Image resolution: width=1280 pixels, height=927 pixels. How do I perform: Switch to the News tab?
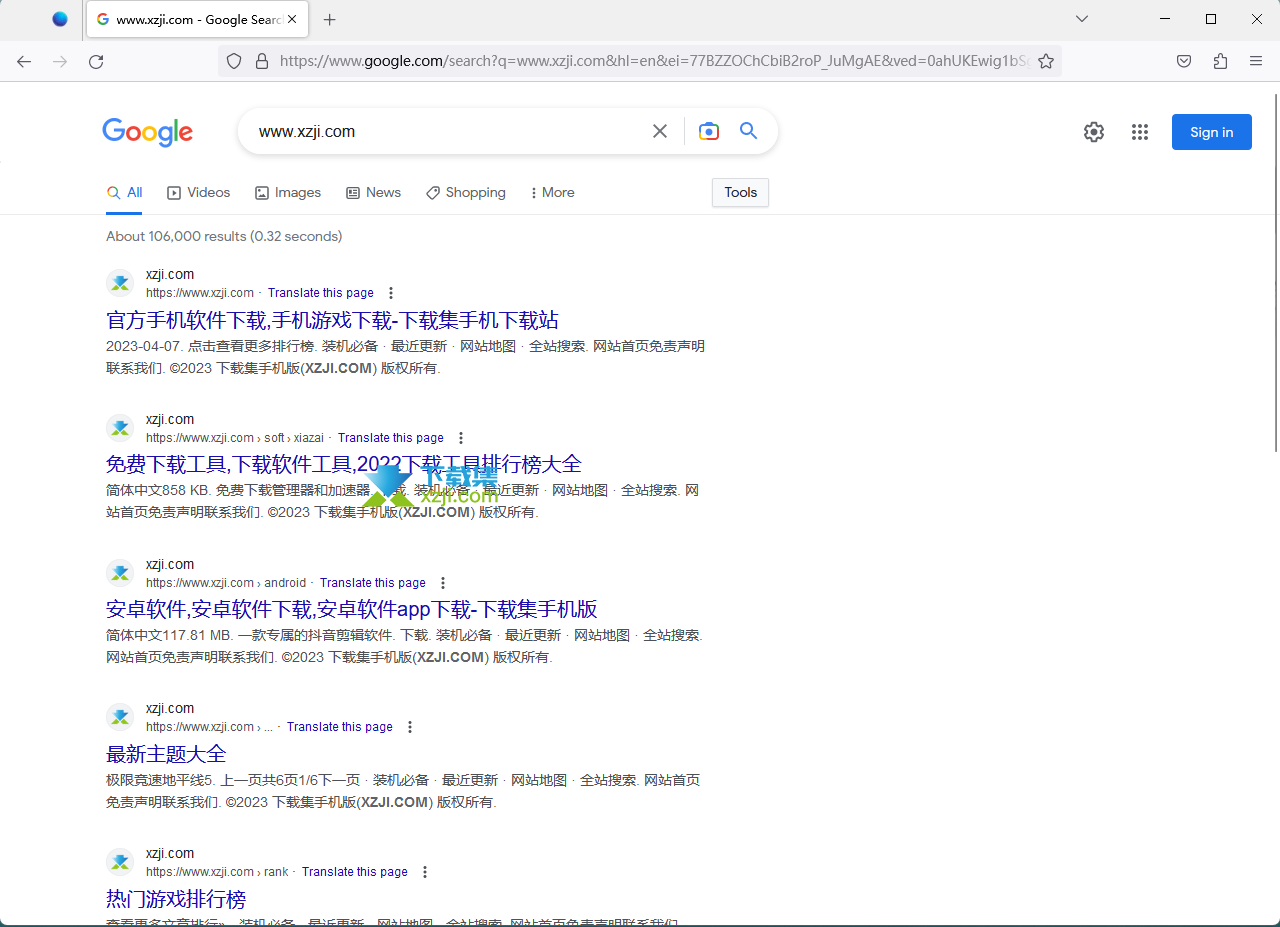point(373,192)
